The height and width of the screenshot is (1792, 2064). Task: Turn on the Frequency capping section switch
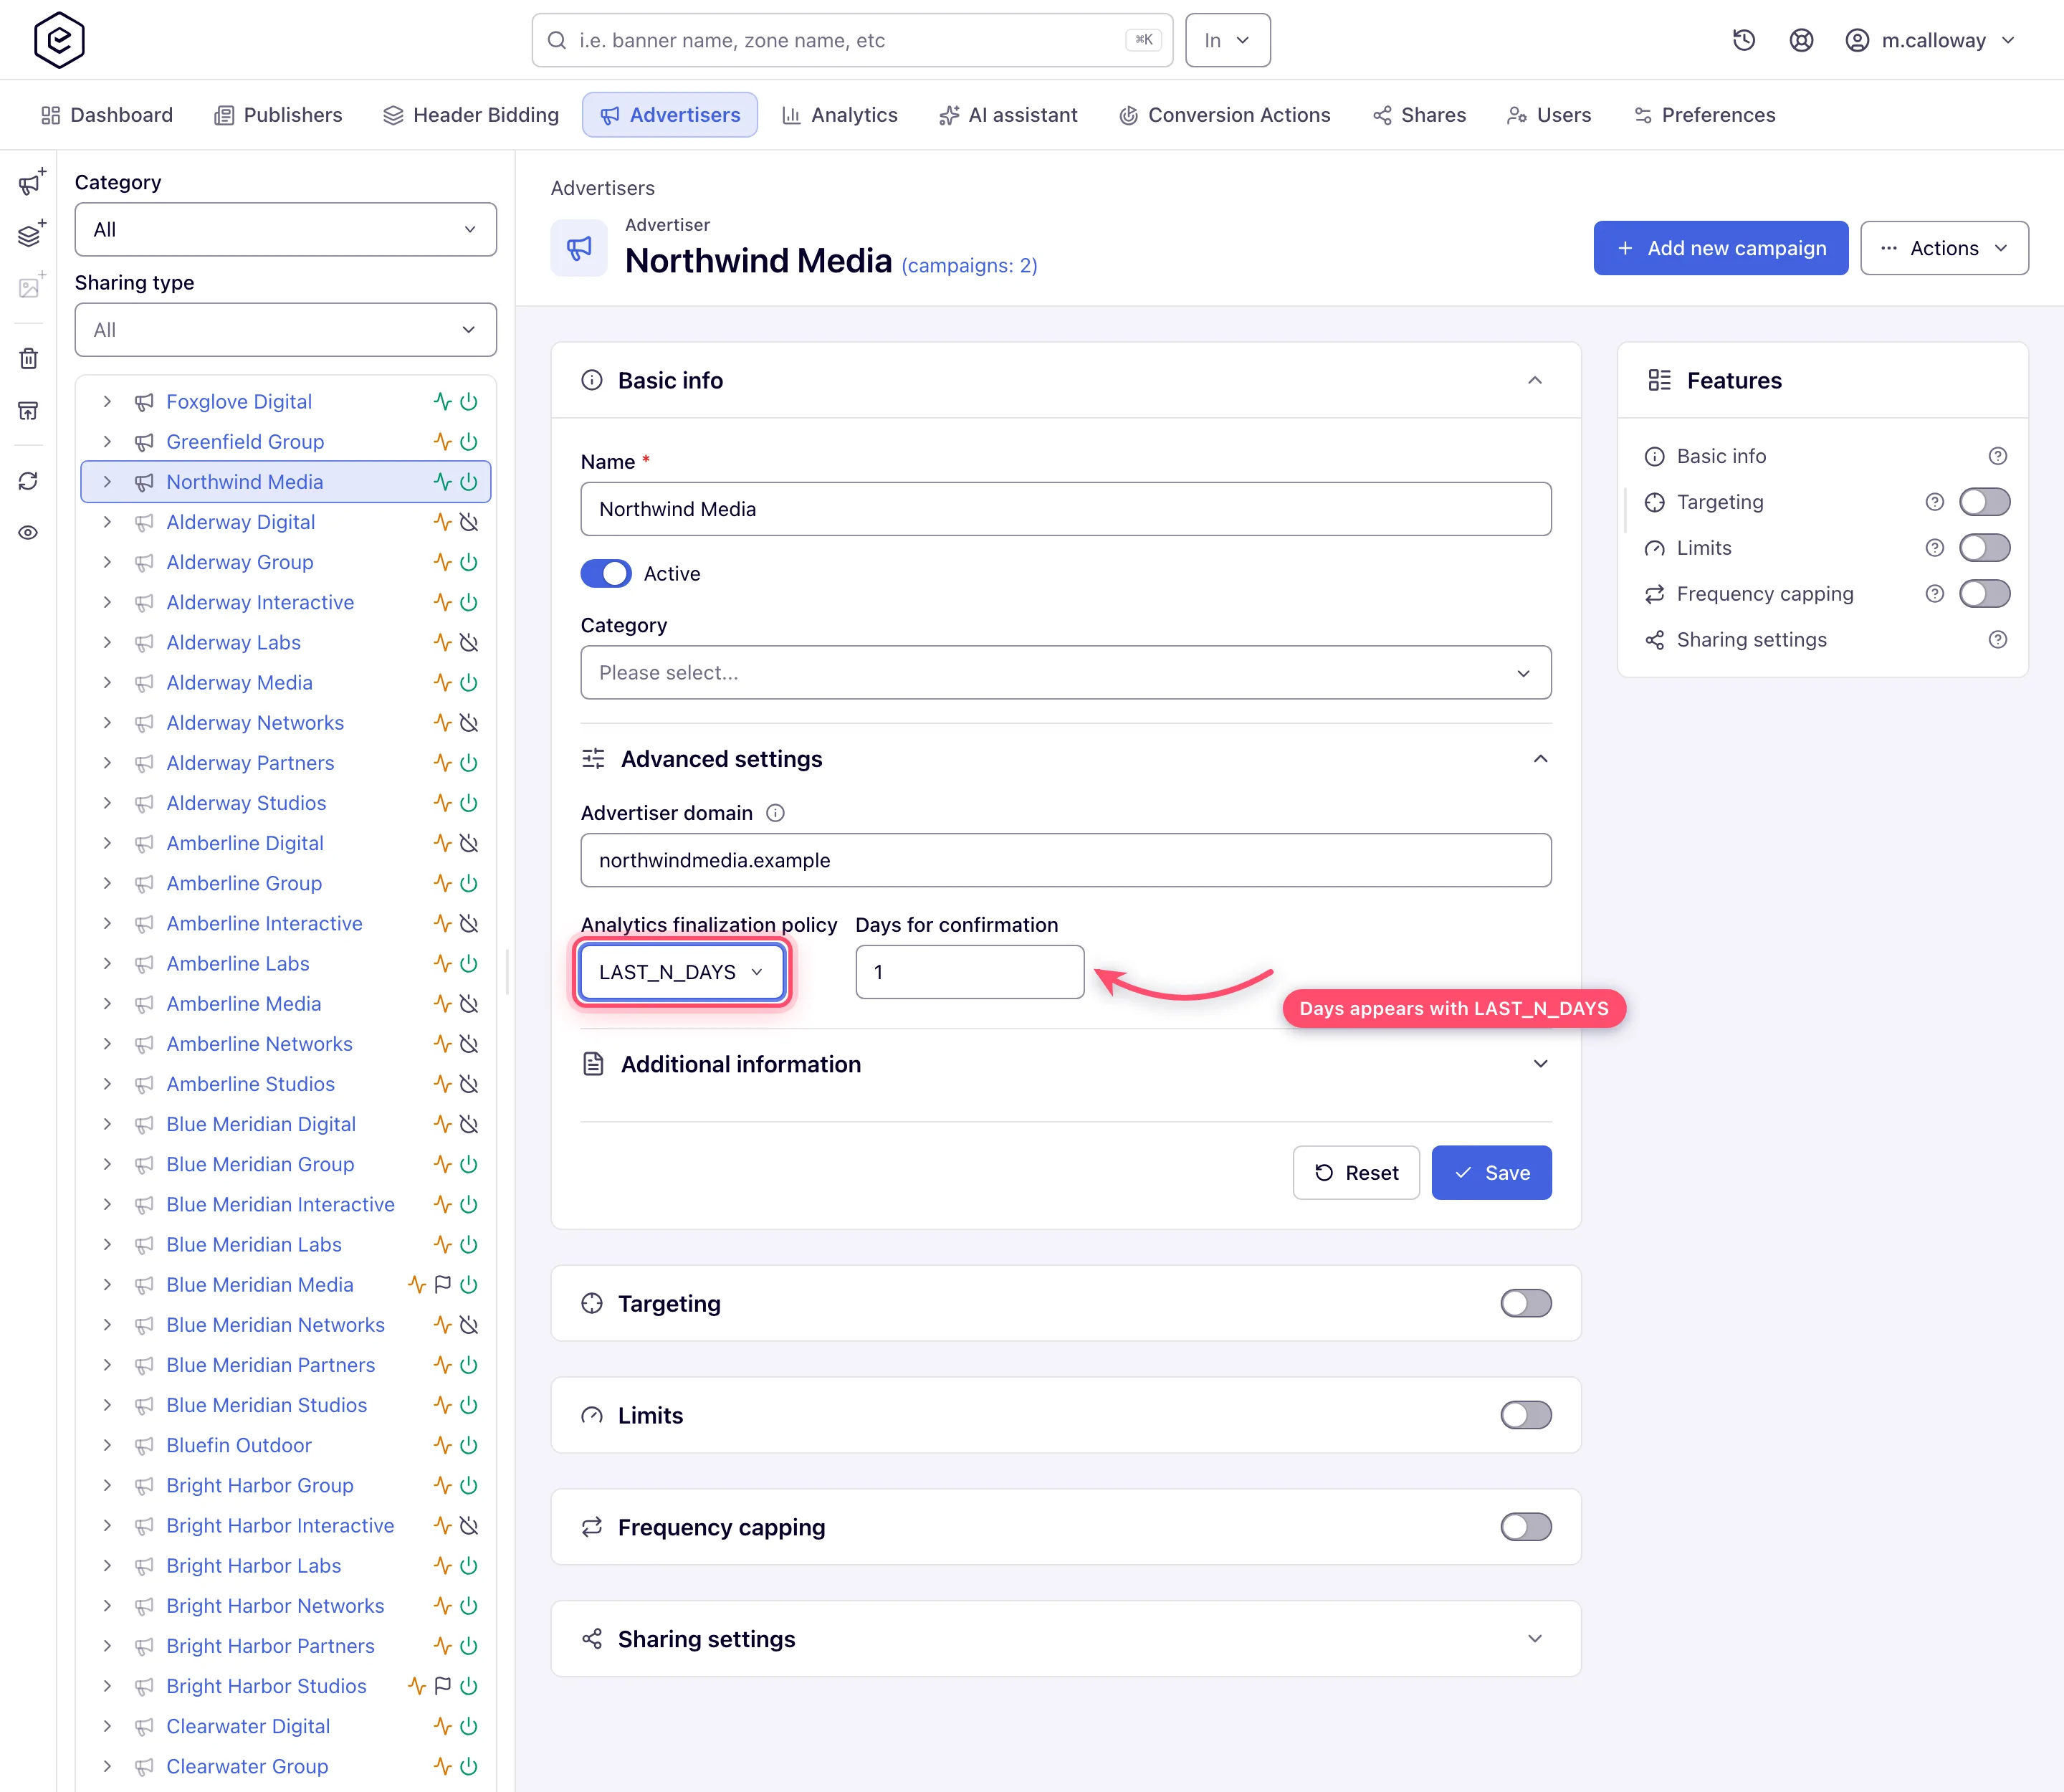click(1526, 1527)
